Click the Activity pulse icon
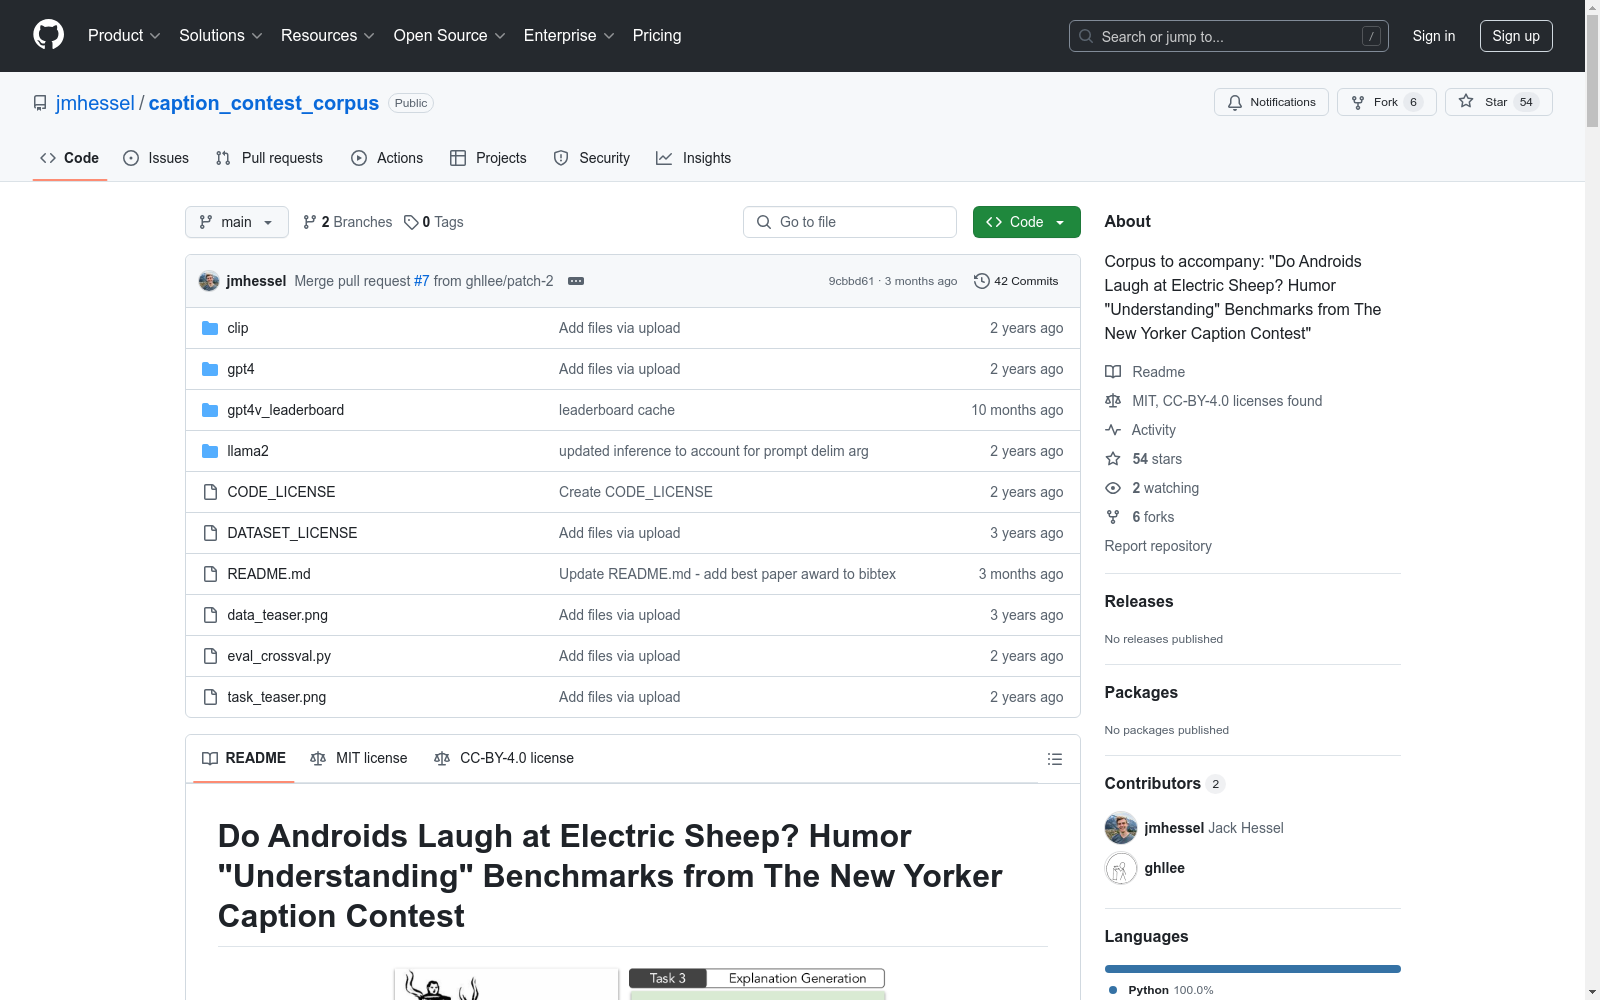The image size is (1600, 1000). [x=1113, y=430]
